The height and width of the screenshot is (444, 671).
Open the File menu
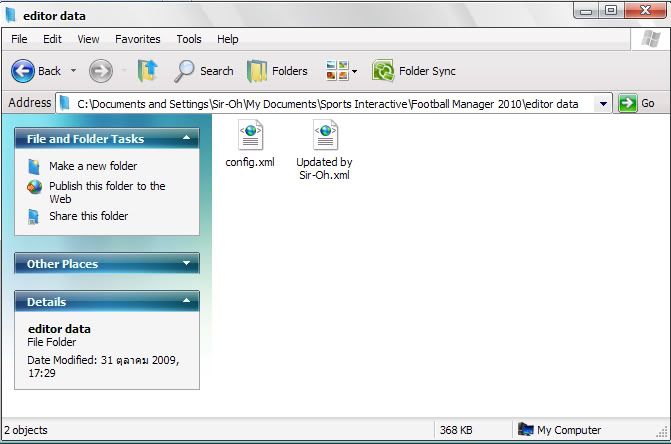[19, 39]
